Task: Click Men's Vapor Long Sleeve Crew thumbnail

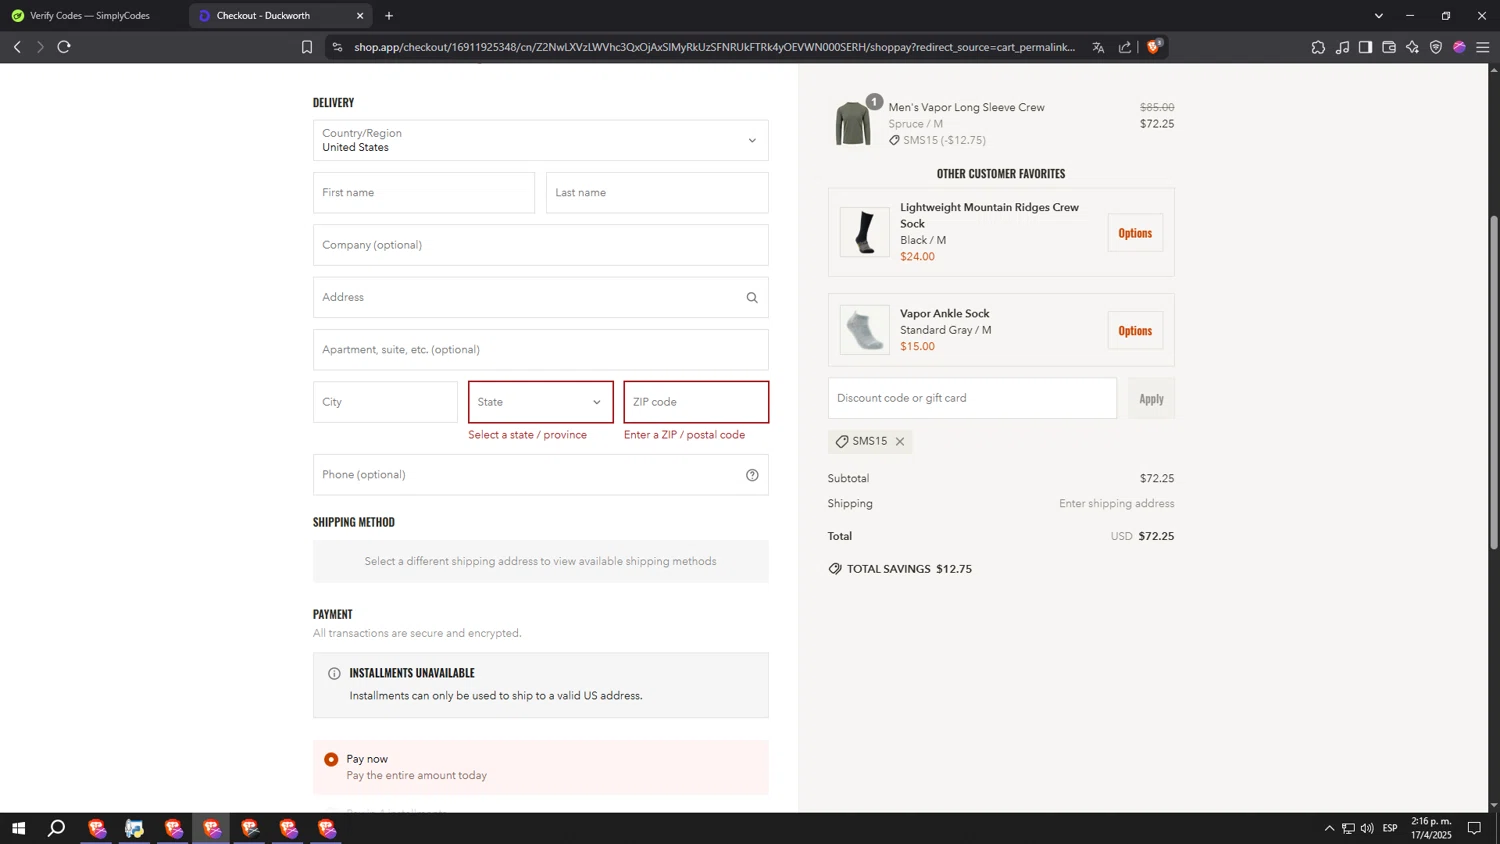Action: (x=853, y=123)
